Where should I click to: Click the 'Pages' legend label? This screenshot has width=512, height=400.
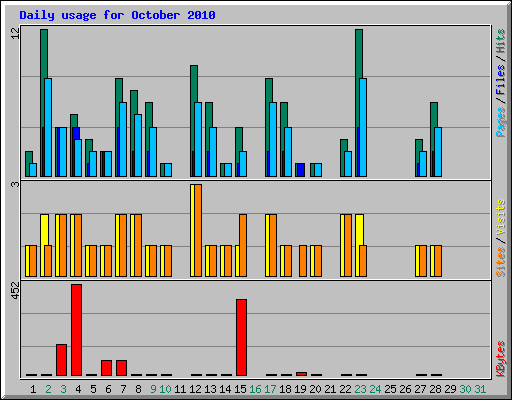(x=500, y=122)
